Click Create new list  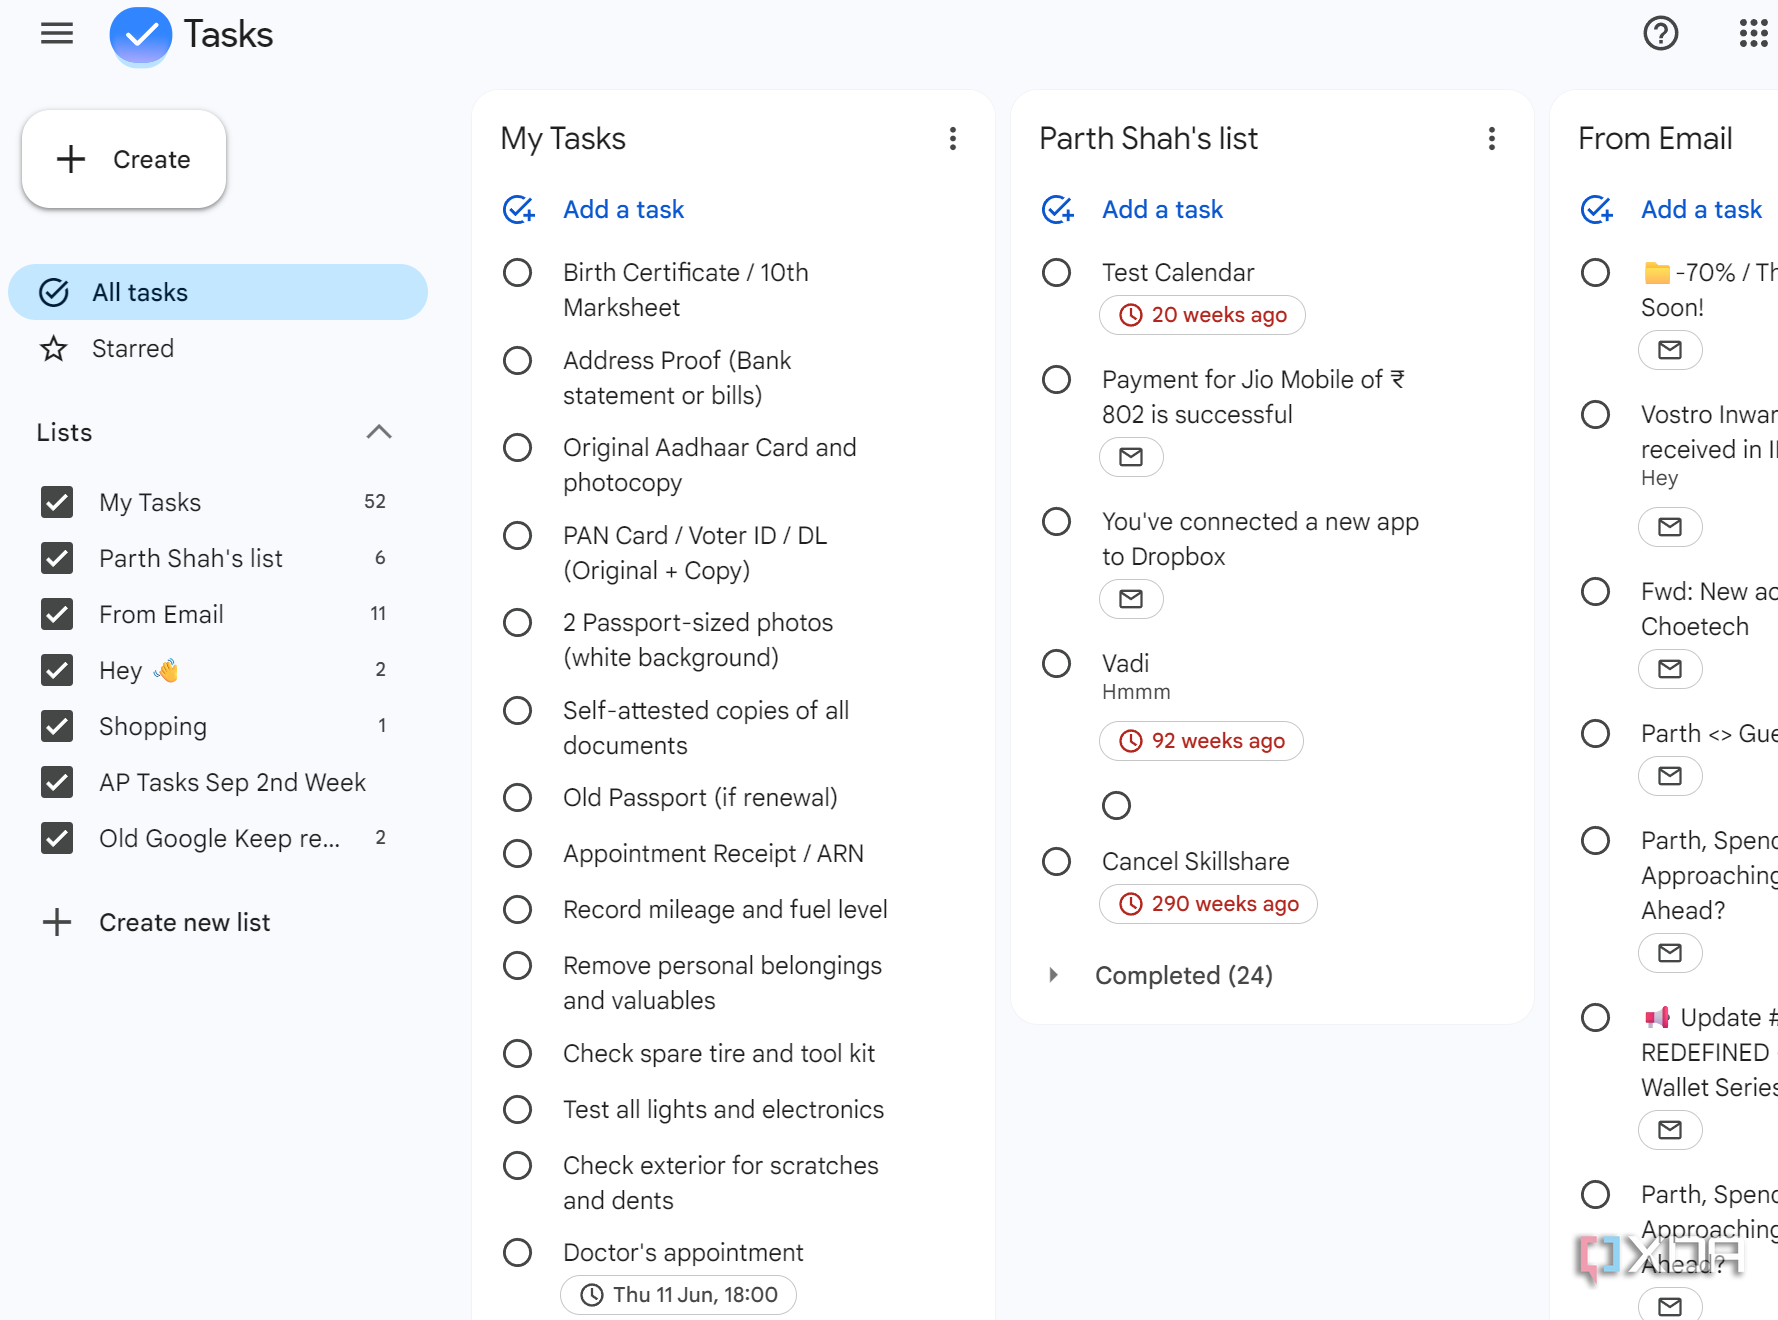point(184,922)
